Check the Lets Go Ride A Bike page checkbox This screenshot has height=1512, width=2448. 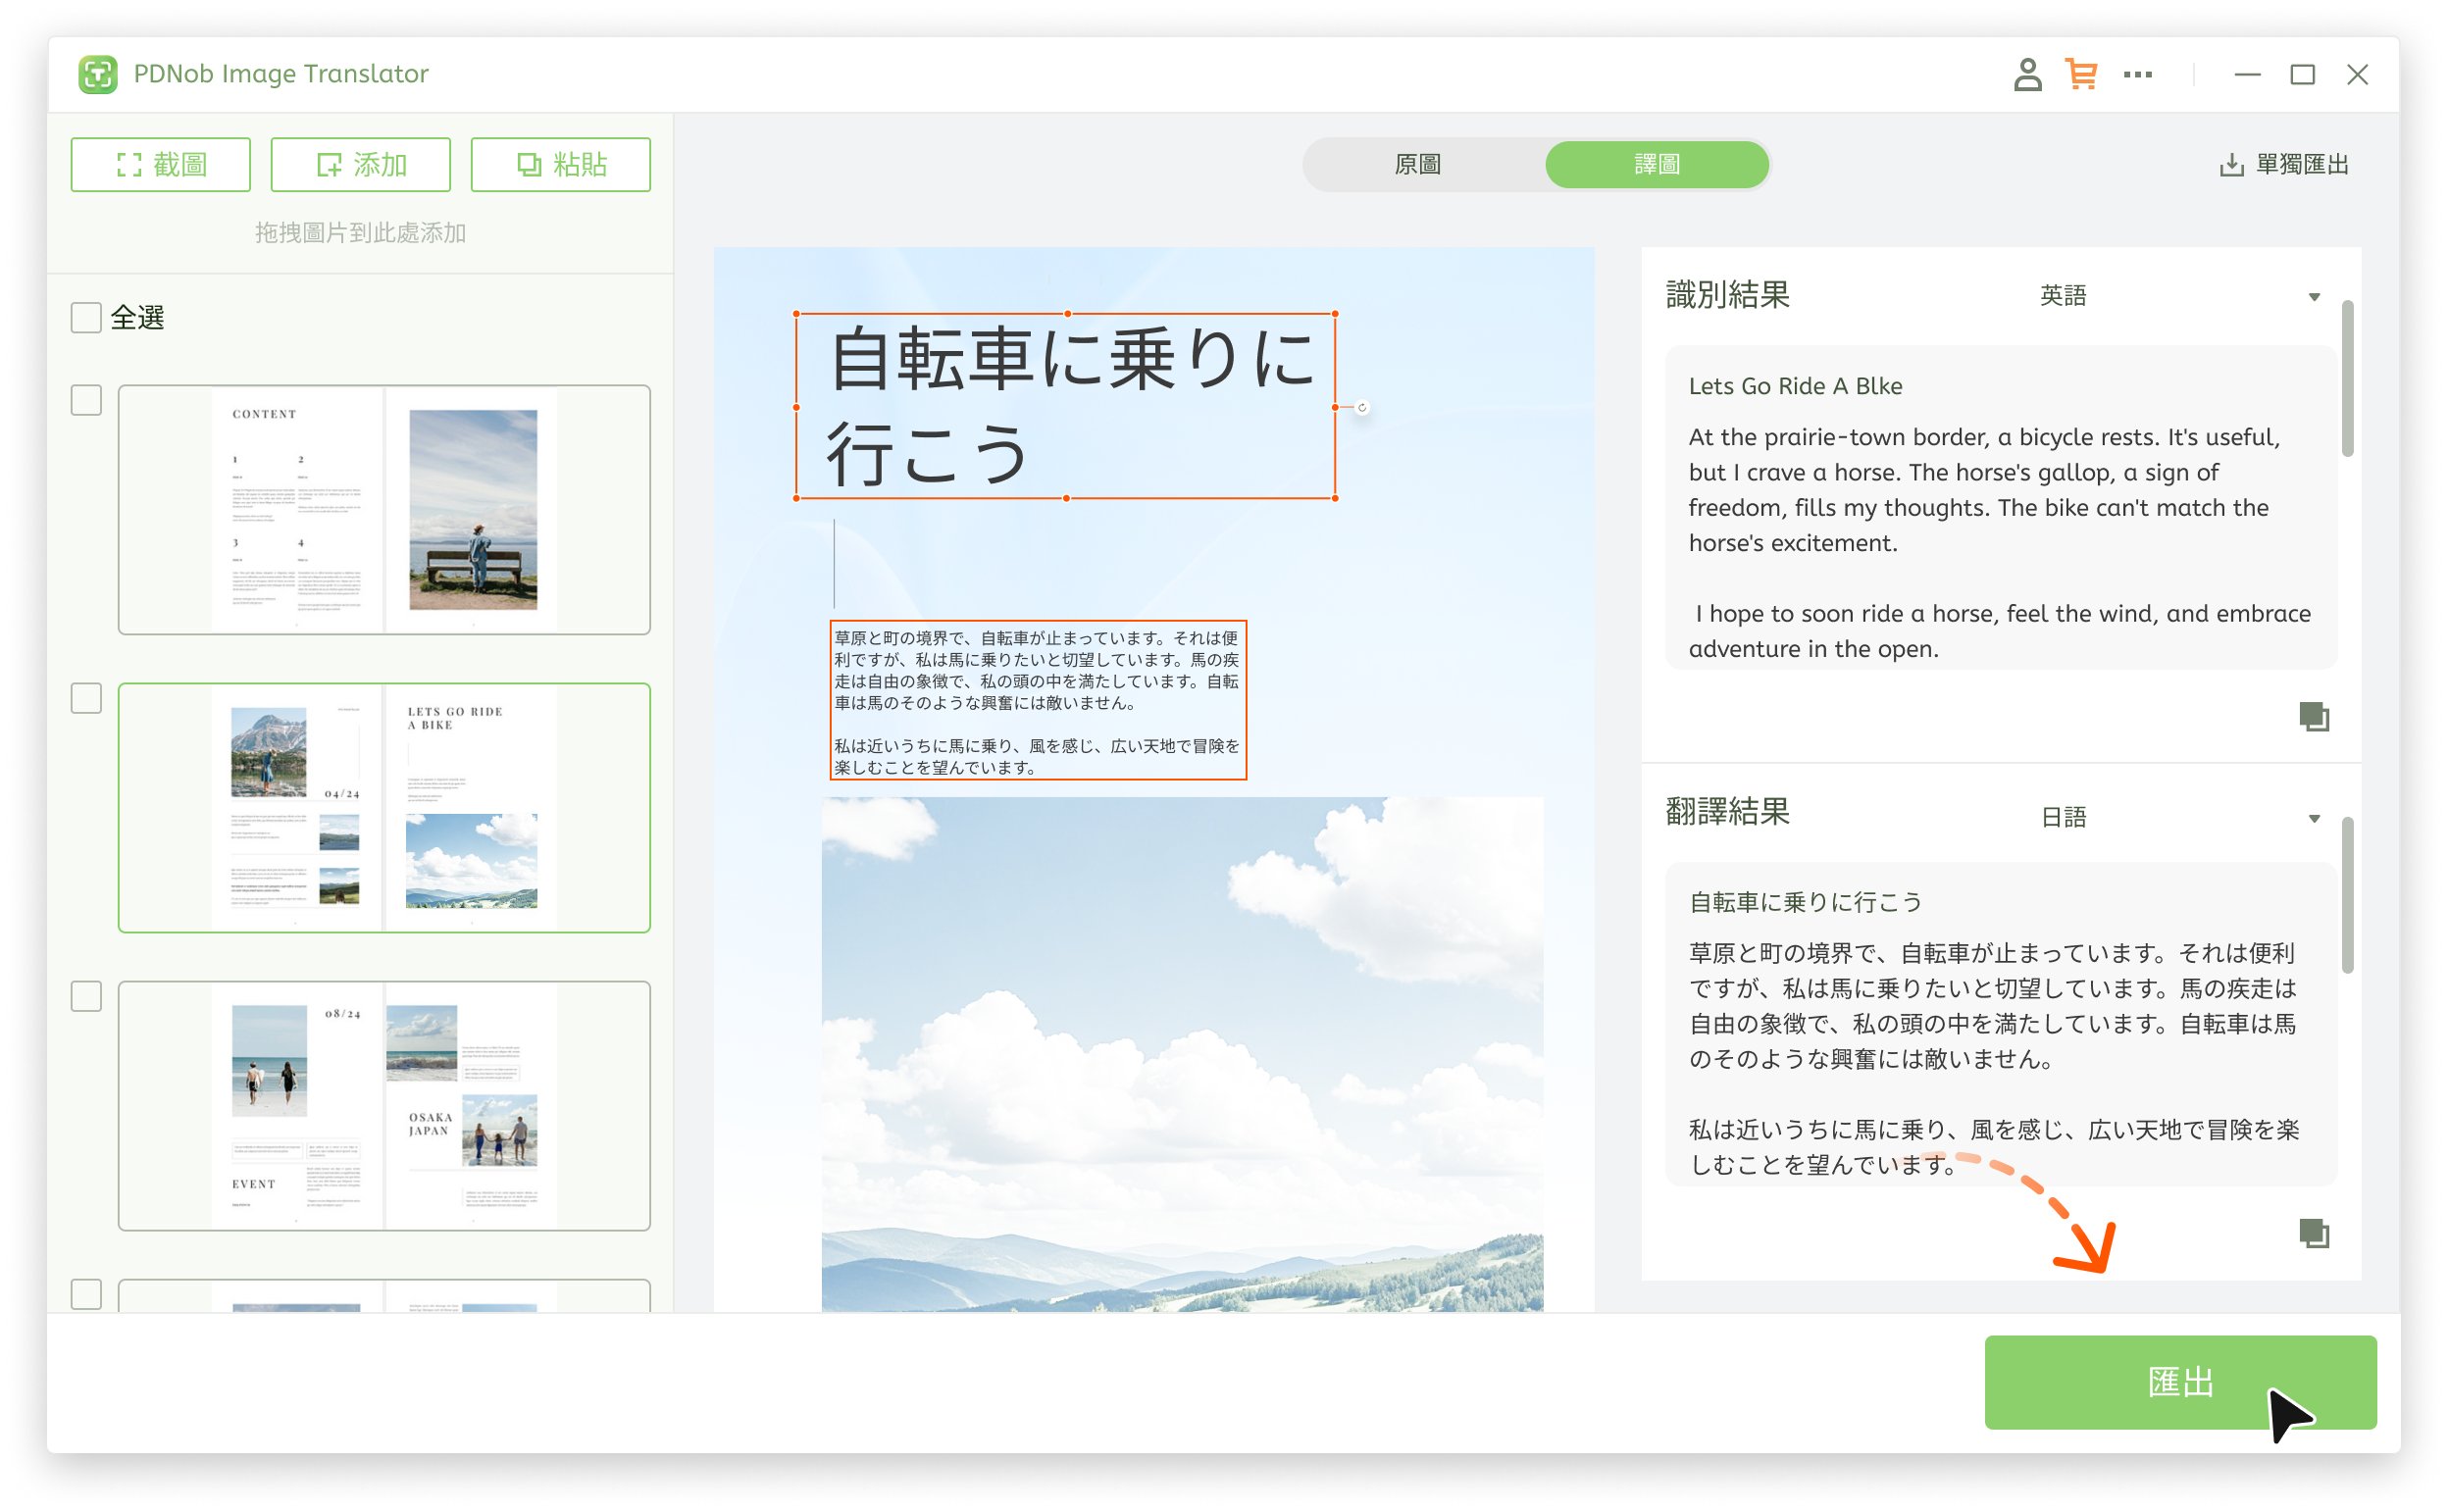(x=86, y=698)
